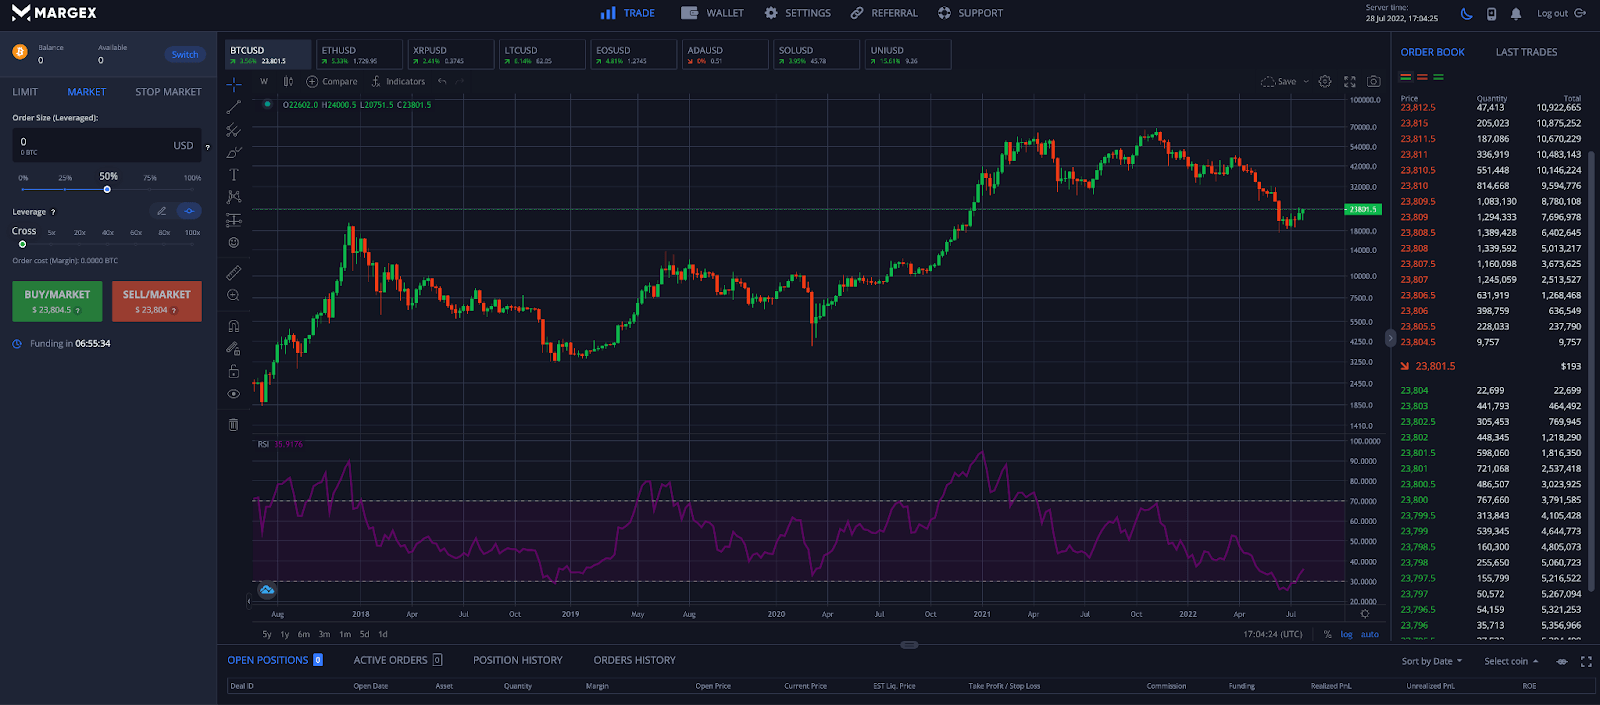Select the text annotation tool
This screenshot has width=1600, height=705.
tap(234, 175)
